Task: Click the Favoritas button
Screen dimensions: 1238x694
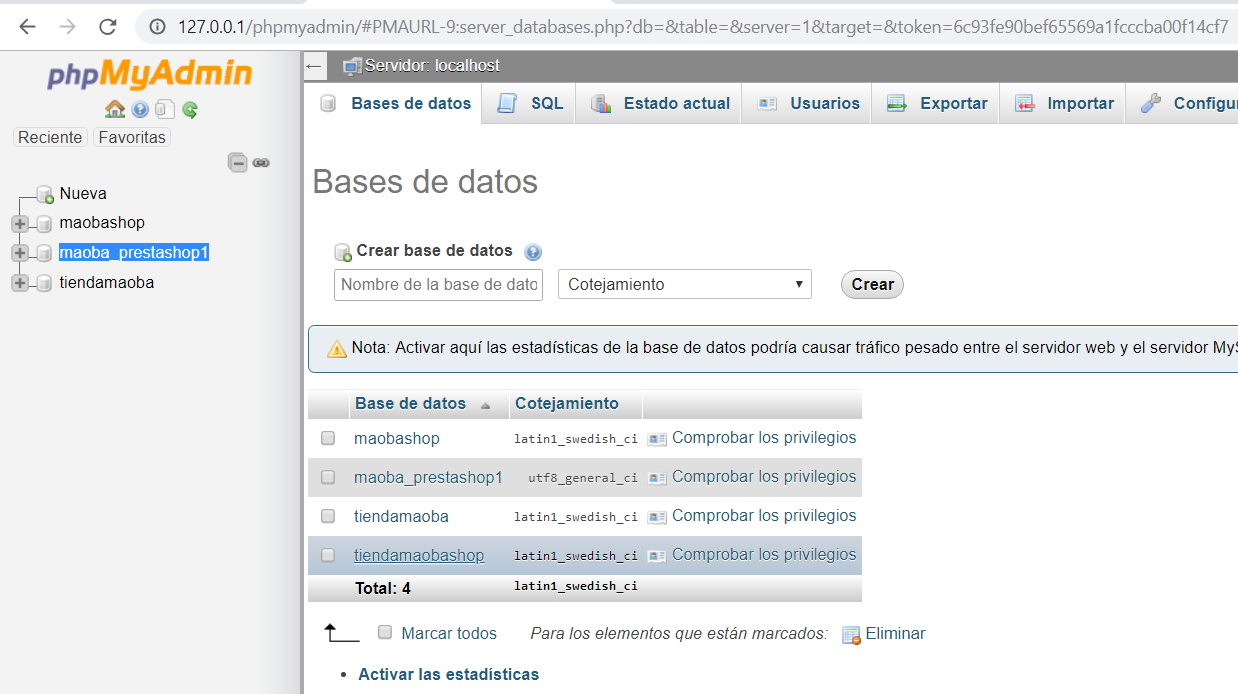Action: click(x=132, y=137)
